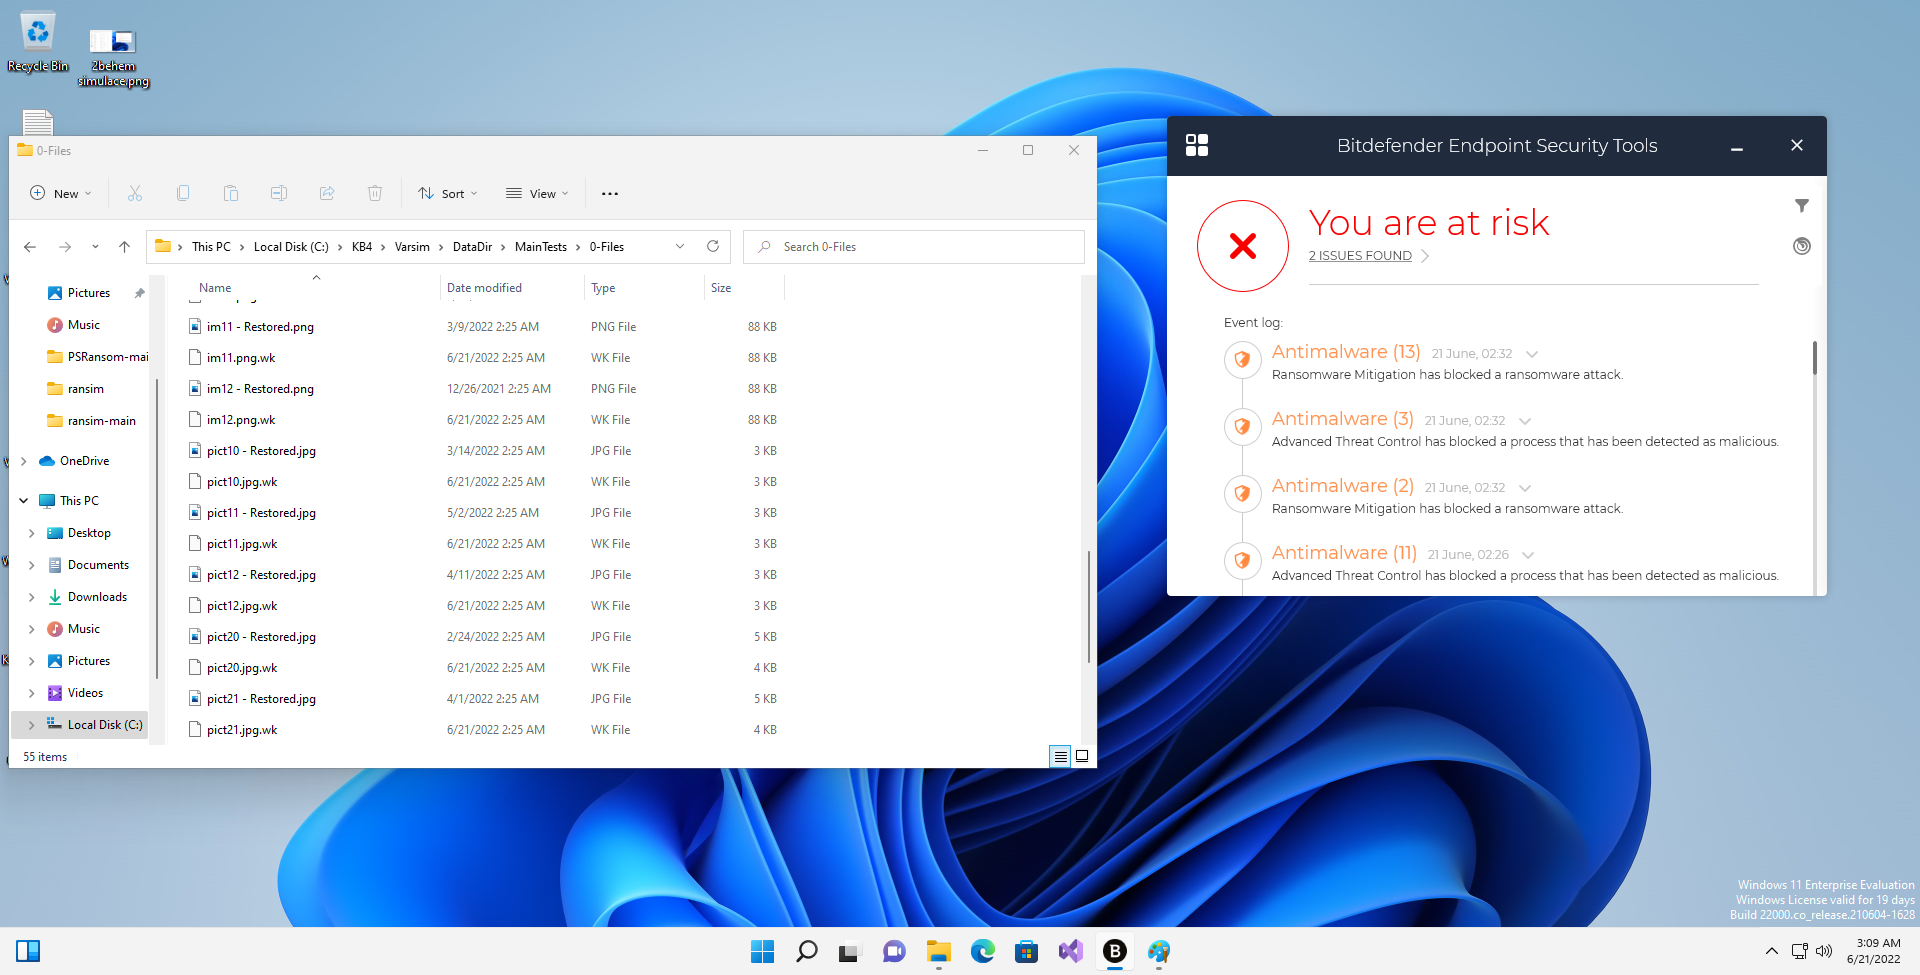The image size is (1920, 975).
Task: Go up one folder level arrow
Action: 124,246
